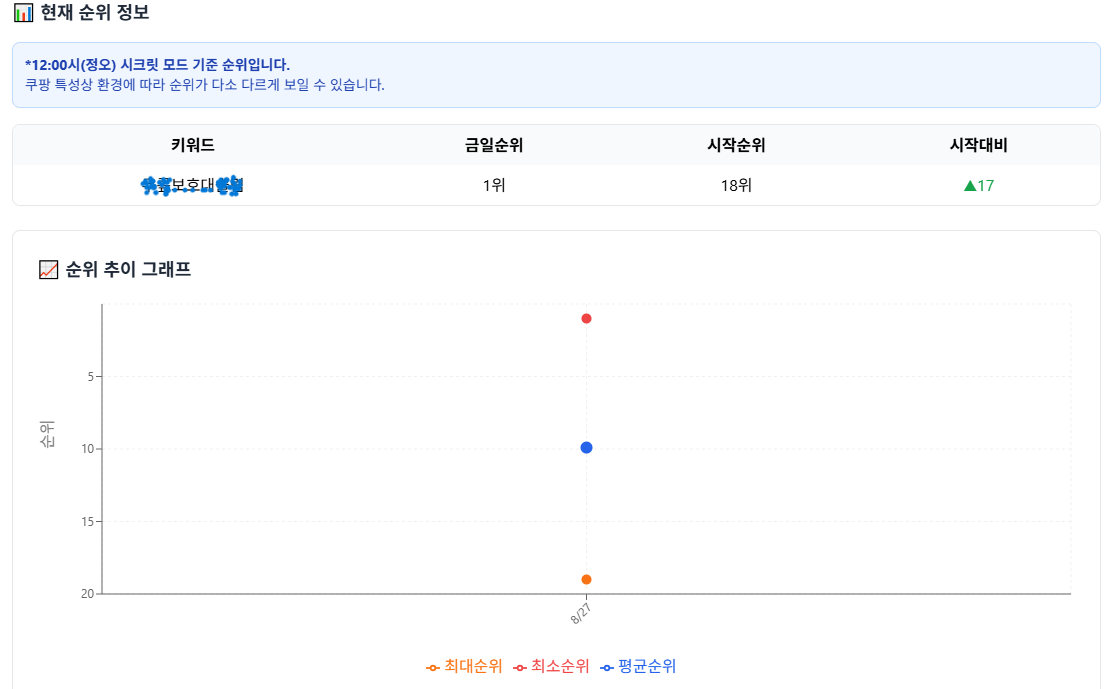
Task: Click the vertical 순위 y-axis label
Action: pos(47,435)
